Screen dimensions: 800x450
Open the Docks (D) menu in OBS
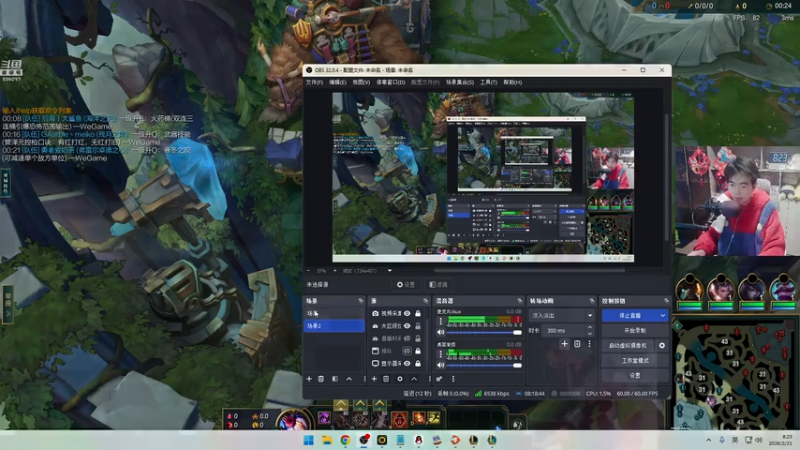pos(391,82)
